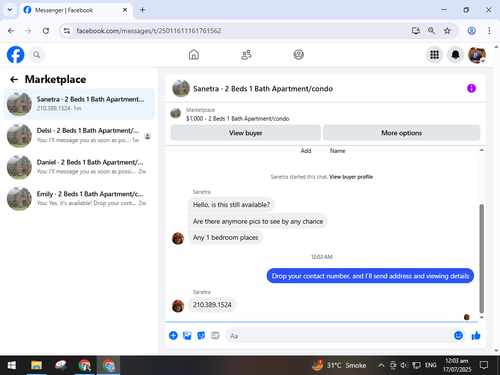Viewport: 500px width, 375px height.
Task: Open a new browser tab
Action: point(142,10)
